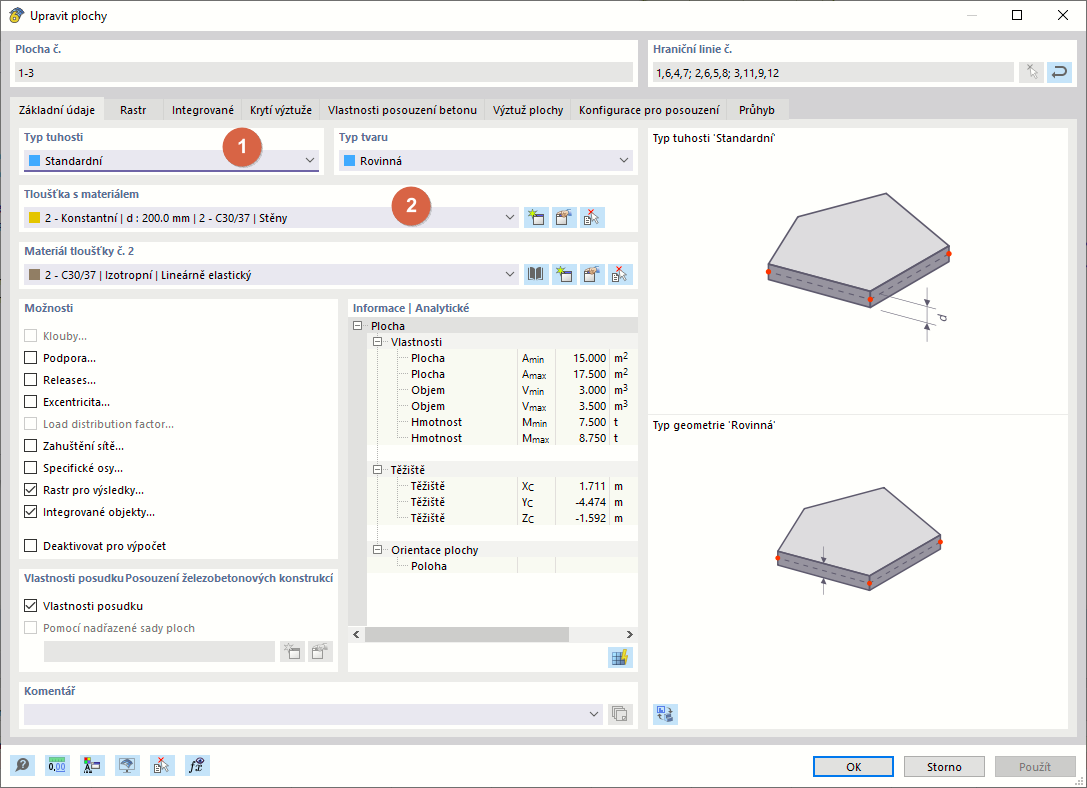Click the third bottom toolbar icon with figure

92,765
